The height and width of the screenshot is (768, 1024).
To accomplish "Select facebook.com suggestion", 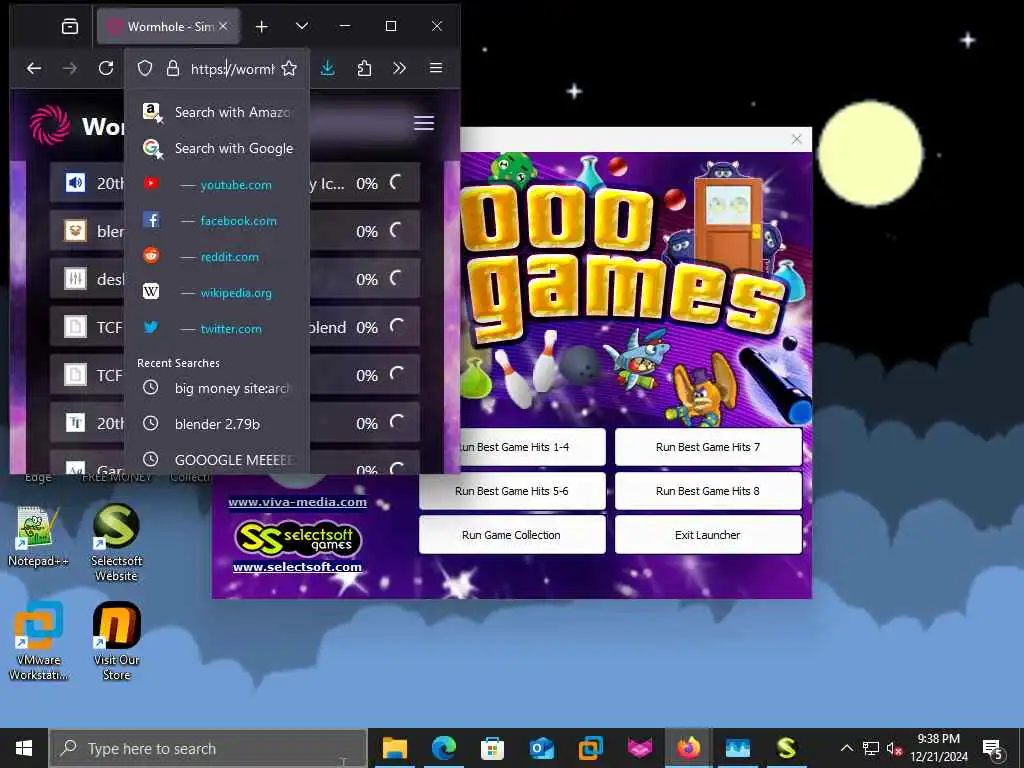I will [x=217, y=221].
